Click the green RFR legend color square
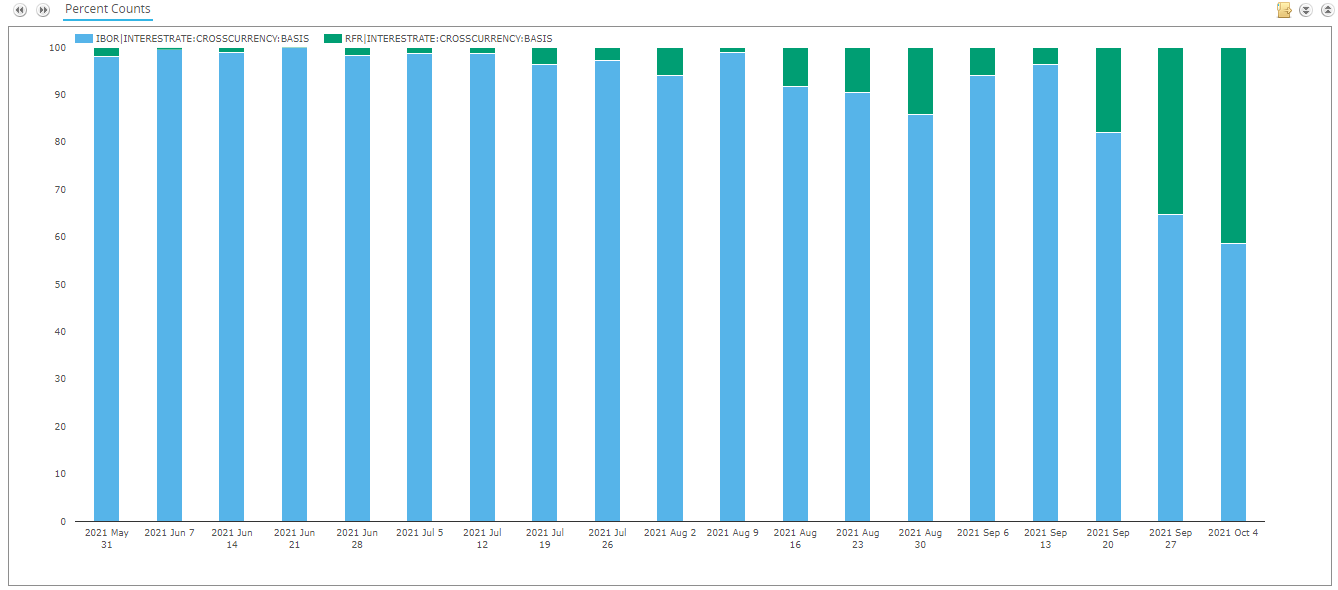 coord(333,38)
